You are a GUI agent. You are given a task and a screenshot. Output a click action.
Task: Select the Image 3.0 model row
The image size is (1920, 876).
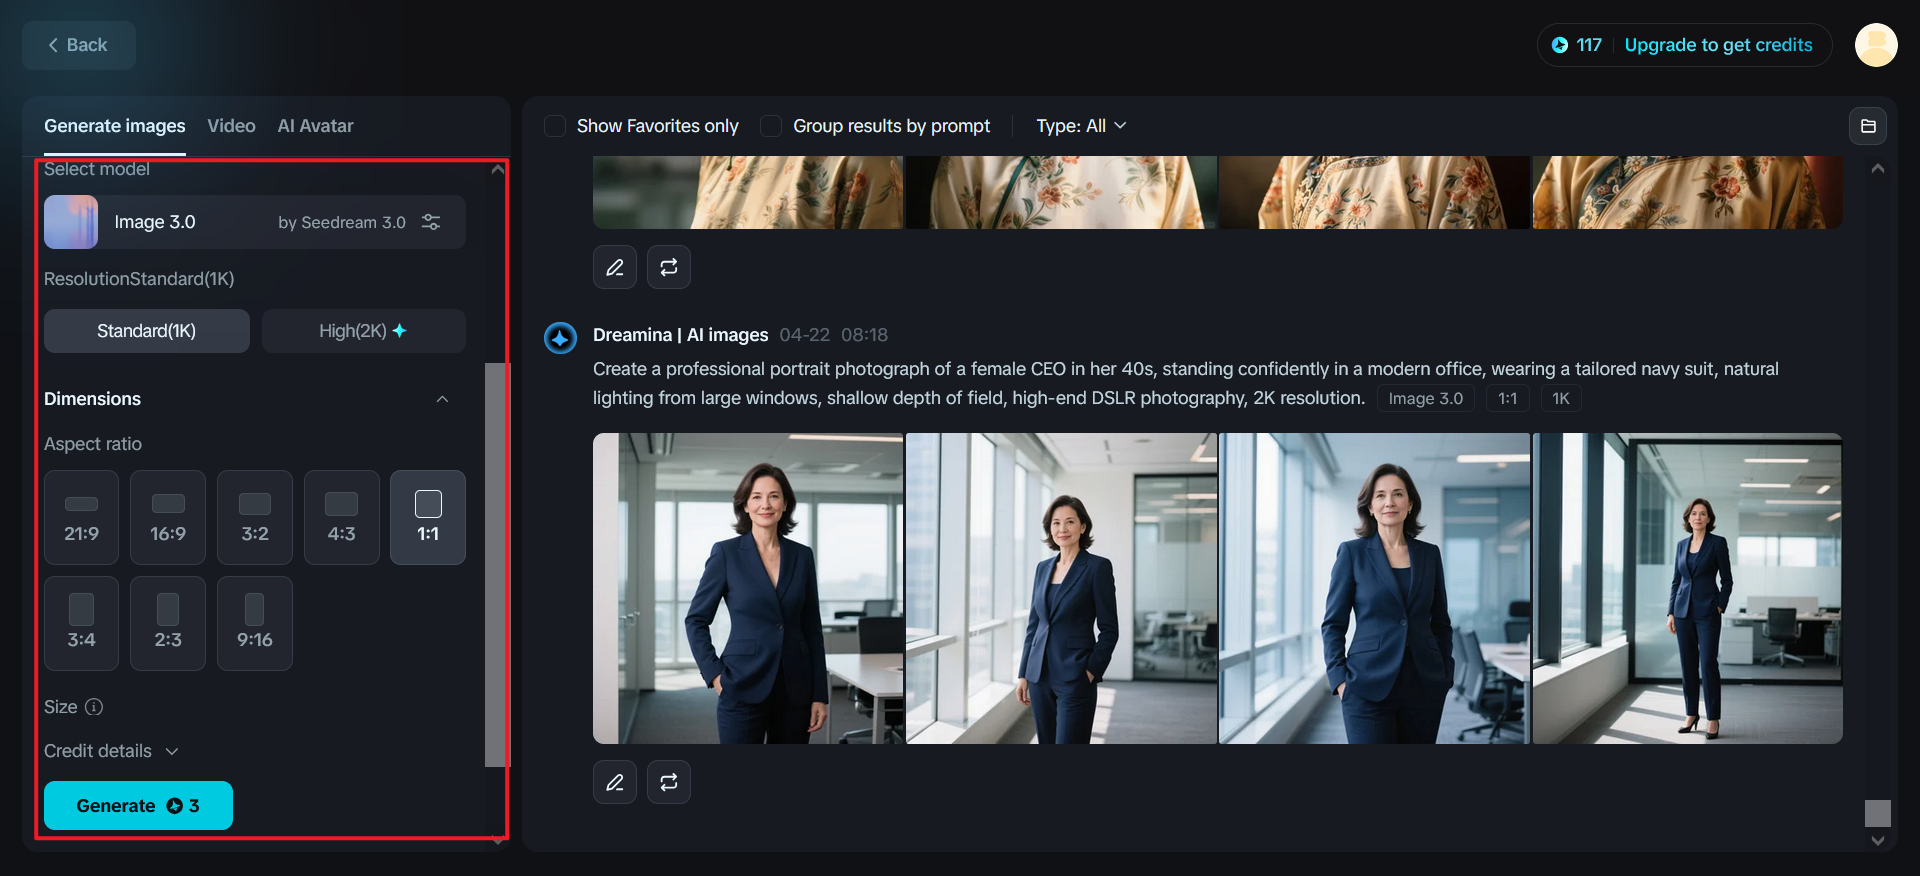pyautogui.click(x=255, y=222)
